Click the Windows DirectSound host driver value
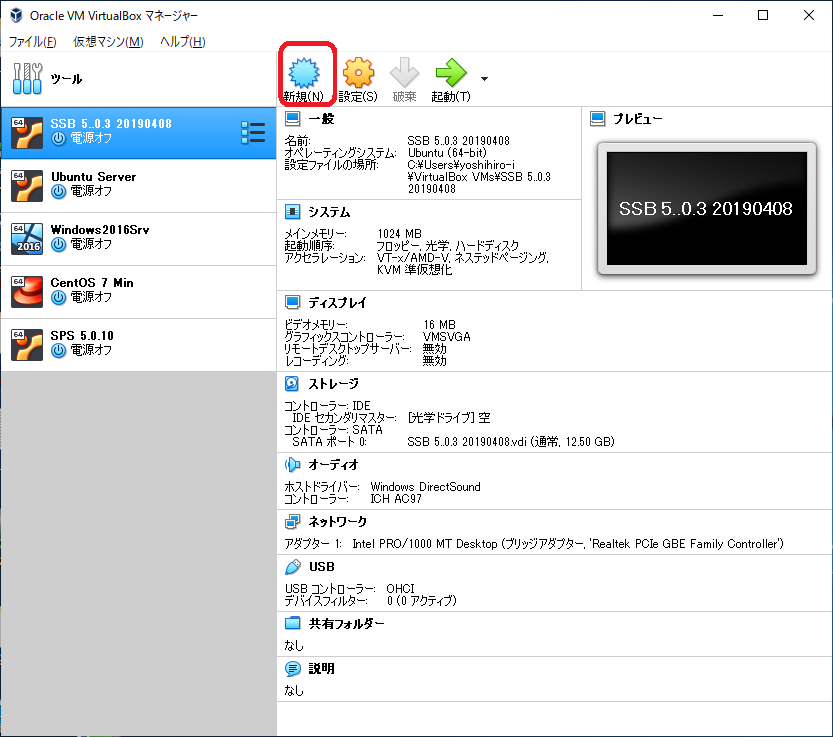833x737 pixels. click(x=426, y=487)
